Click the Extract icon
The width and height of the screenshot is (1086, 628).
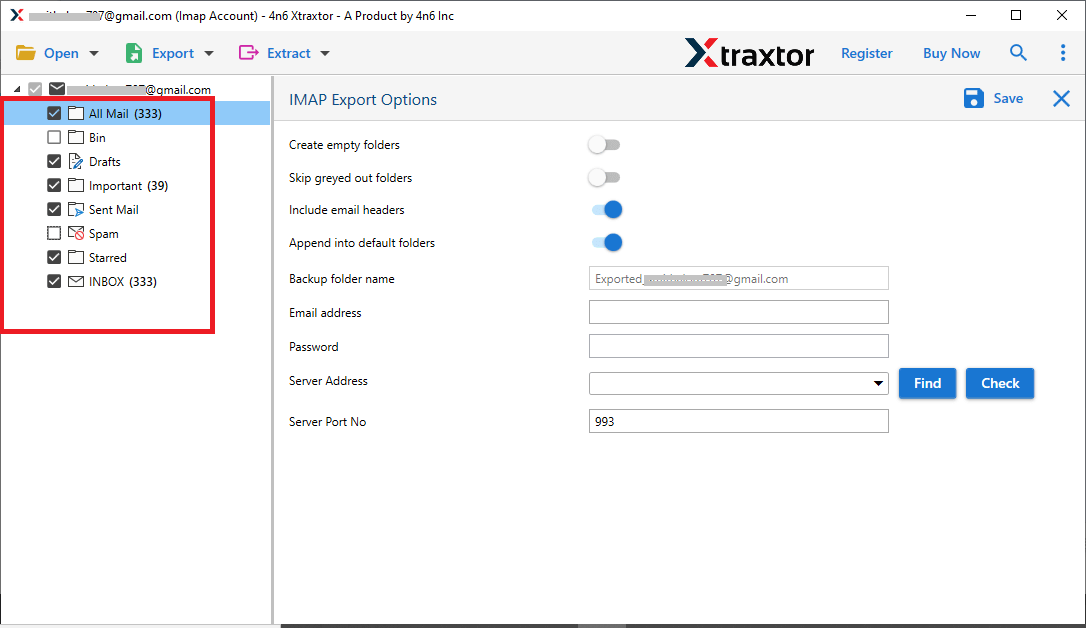pyautogui.click(x=249, y=52)
